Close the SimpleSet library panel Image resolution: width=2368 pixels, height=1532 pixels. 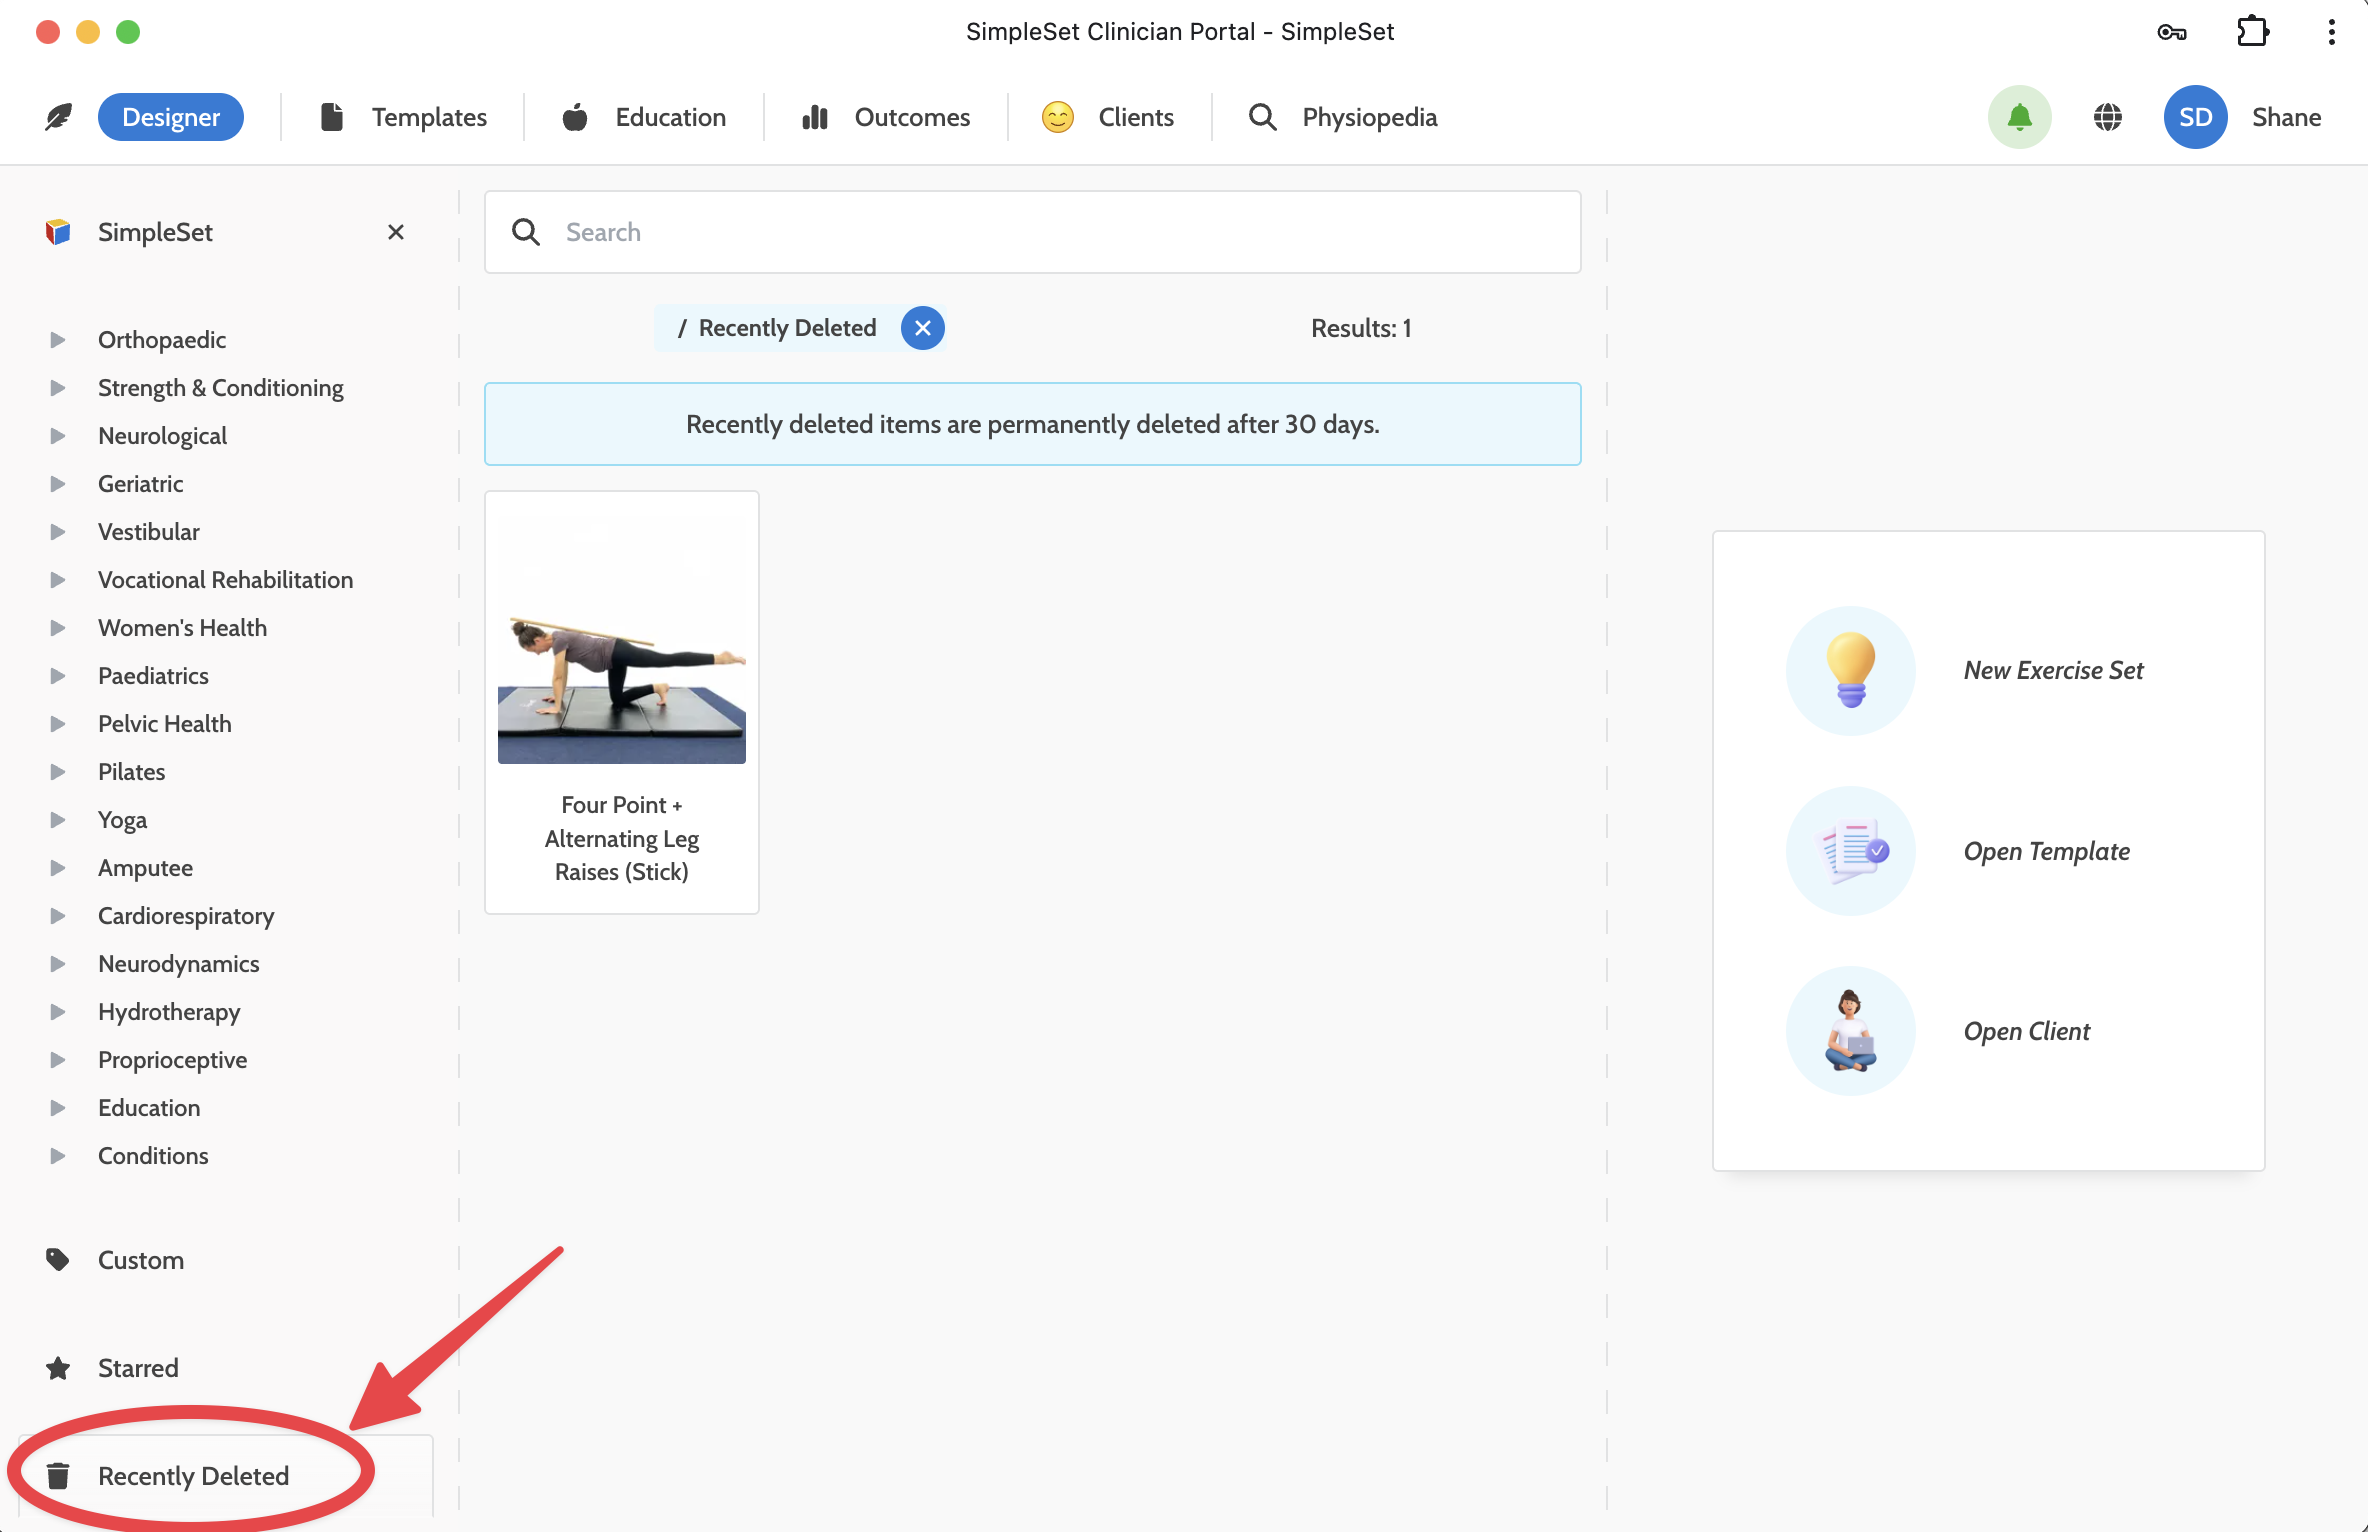pos(396,232)
